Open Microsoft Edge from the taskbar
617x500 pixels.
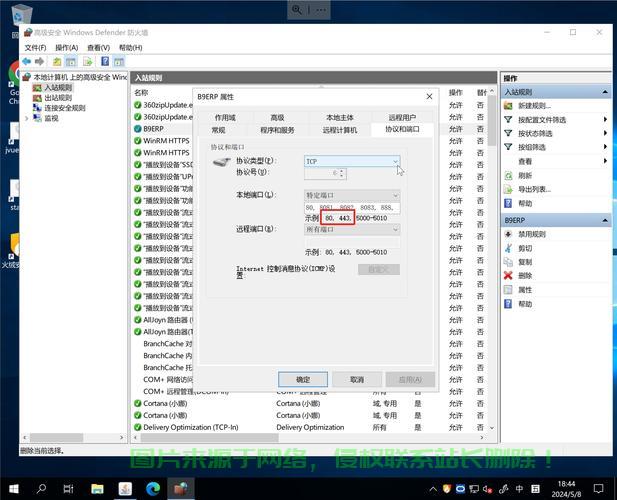(153, 489)
